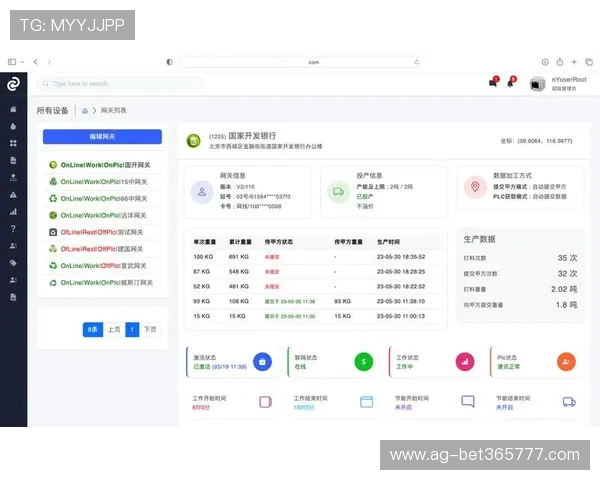Open the water drop icon in sidebar
Screen dimensions: 600x480
13,126
